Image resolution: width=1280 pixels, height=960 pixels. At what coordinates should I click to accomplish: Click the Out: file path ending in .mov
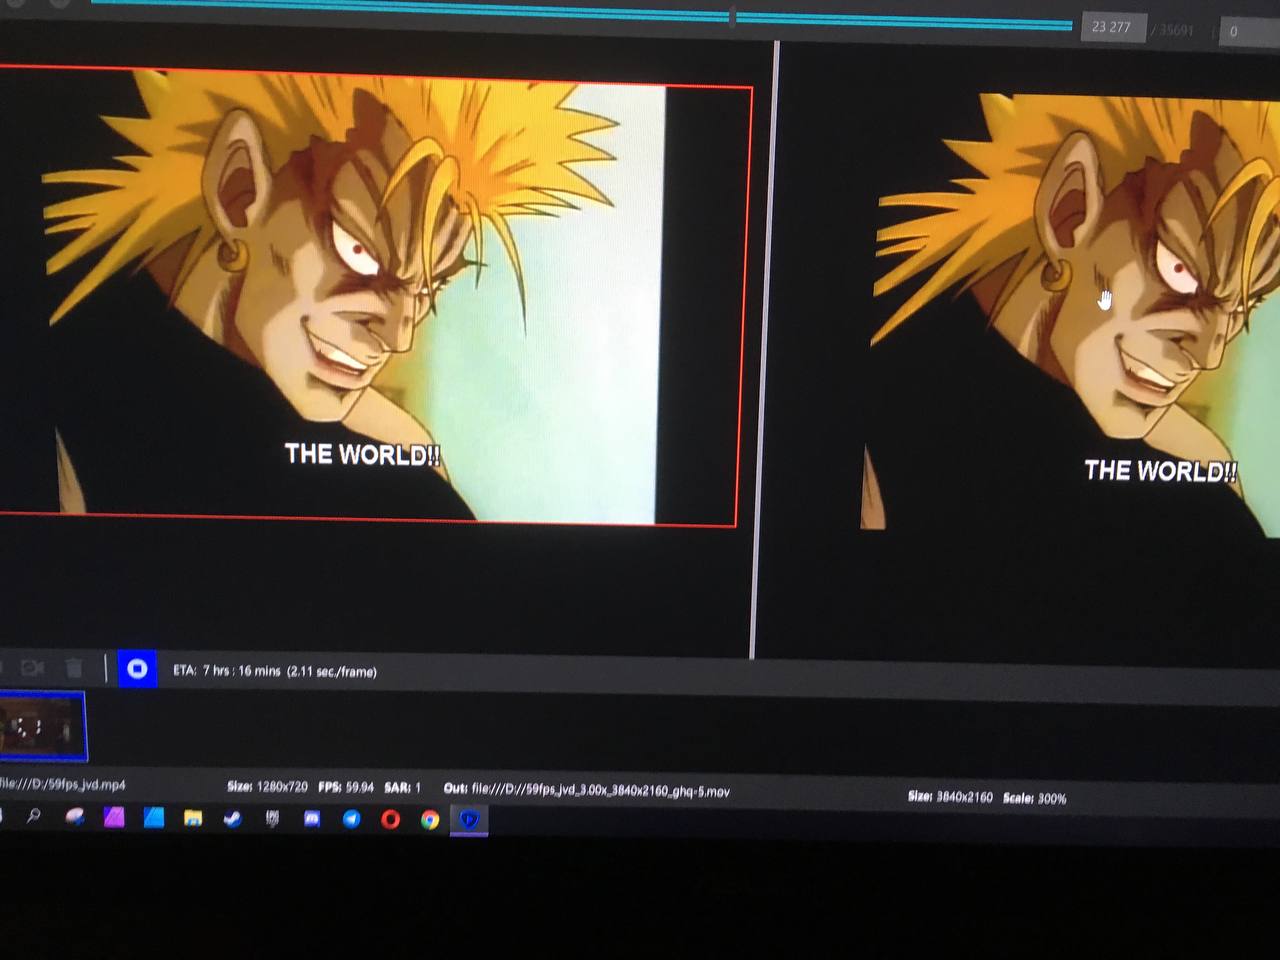[587, 790]
